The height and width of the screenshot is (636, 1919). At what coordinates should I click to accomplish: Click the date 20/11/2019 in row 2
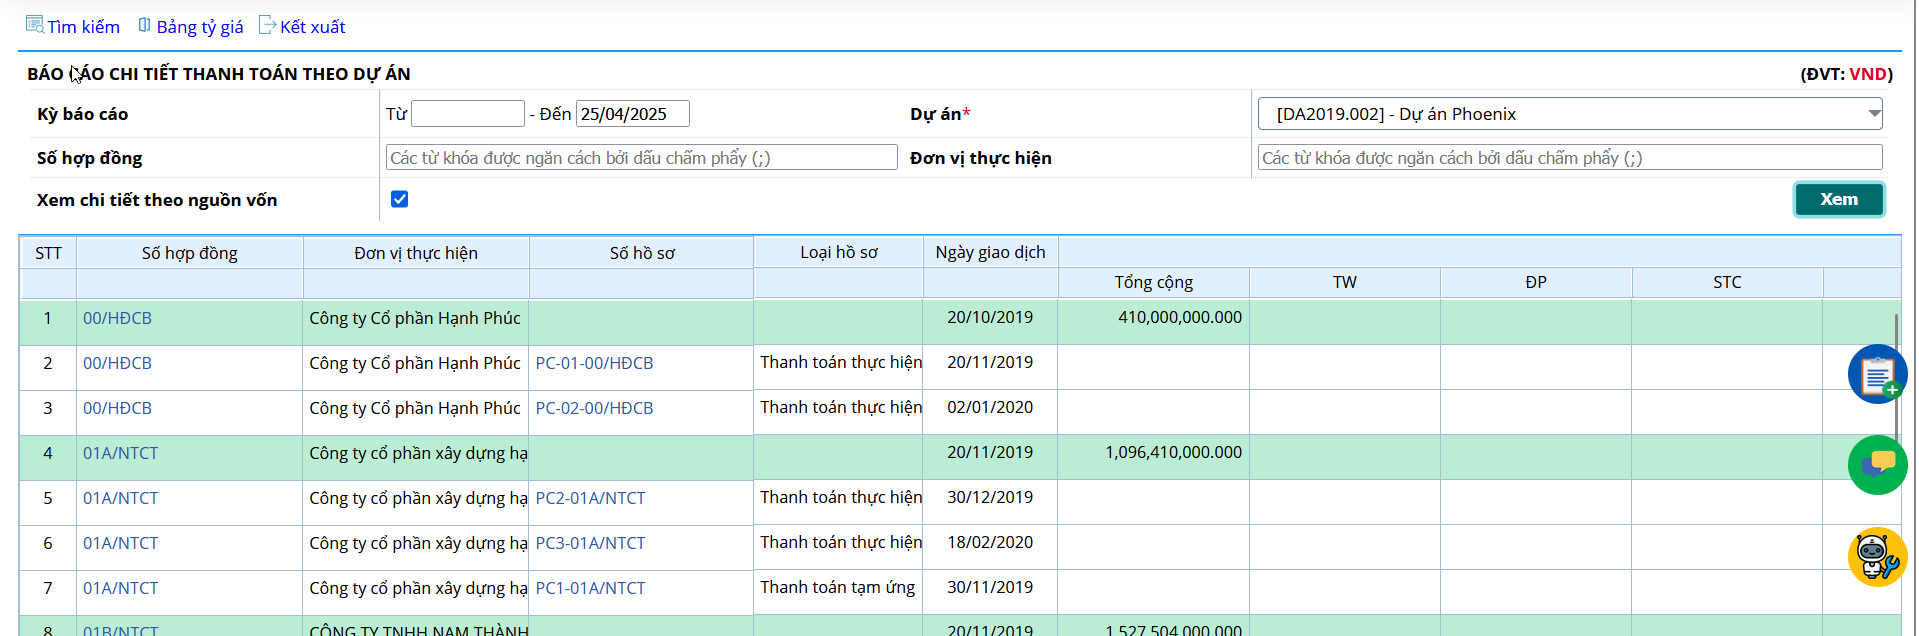pos(990,362)
